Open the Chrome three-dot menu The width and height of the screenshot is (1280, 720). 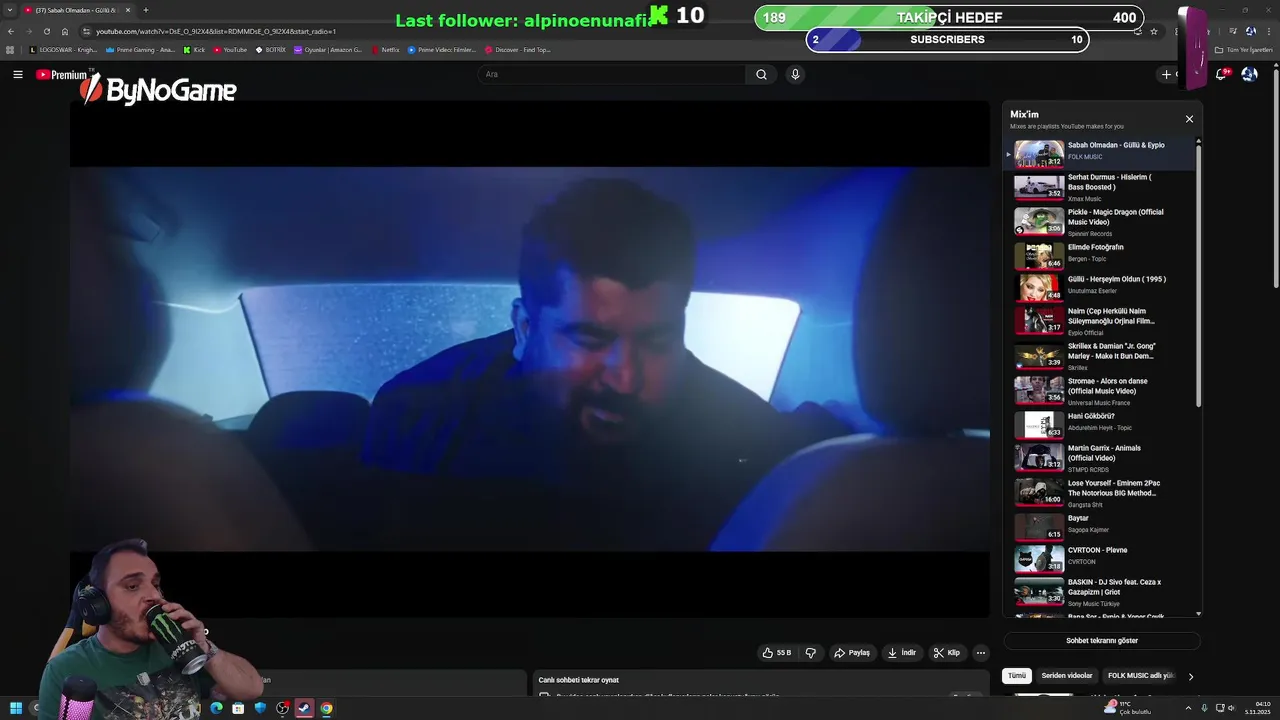click(x=1268, y=31)
